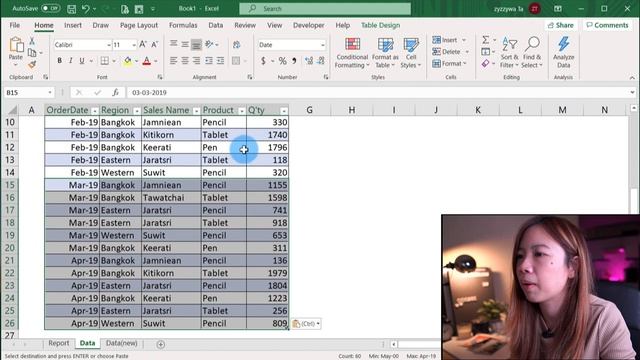Apply the red font color
Image resolution: width=640 pixels, height=360 pixels.
[147, 61]
